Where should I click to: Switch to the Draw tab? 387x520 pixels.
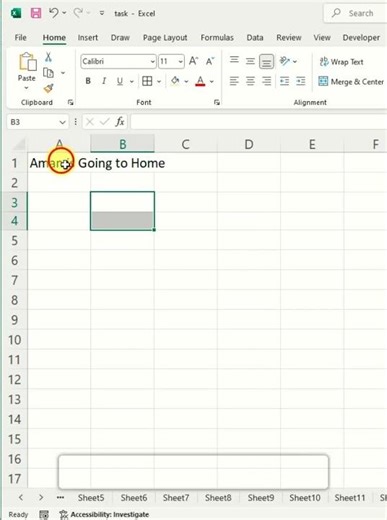click(x=120, y=37)
